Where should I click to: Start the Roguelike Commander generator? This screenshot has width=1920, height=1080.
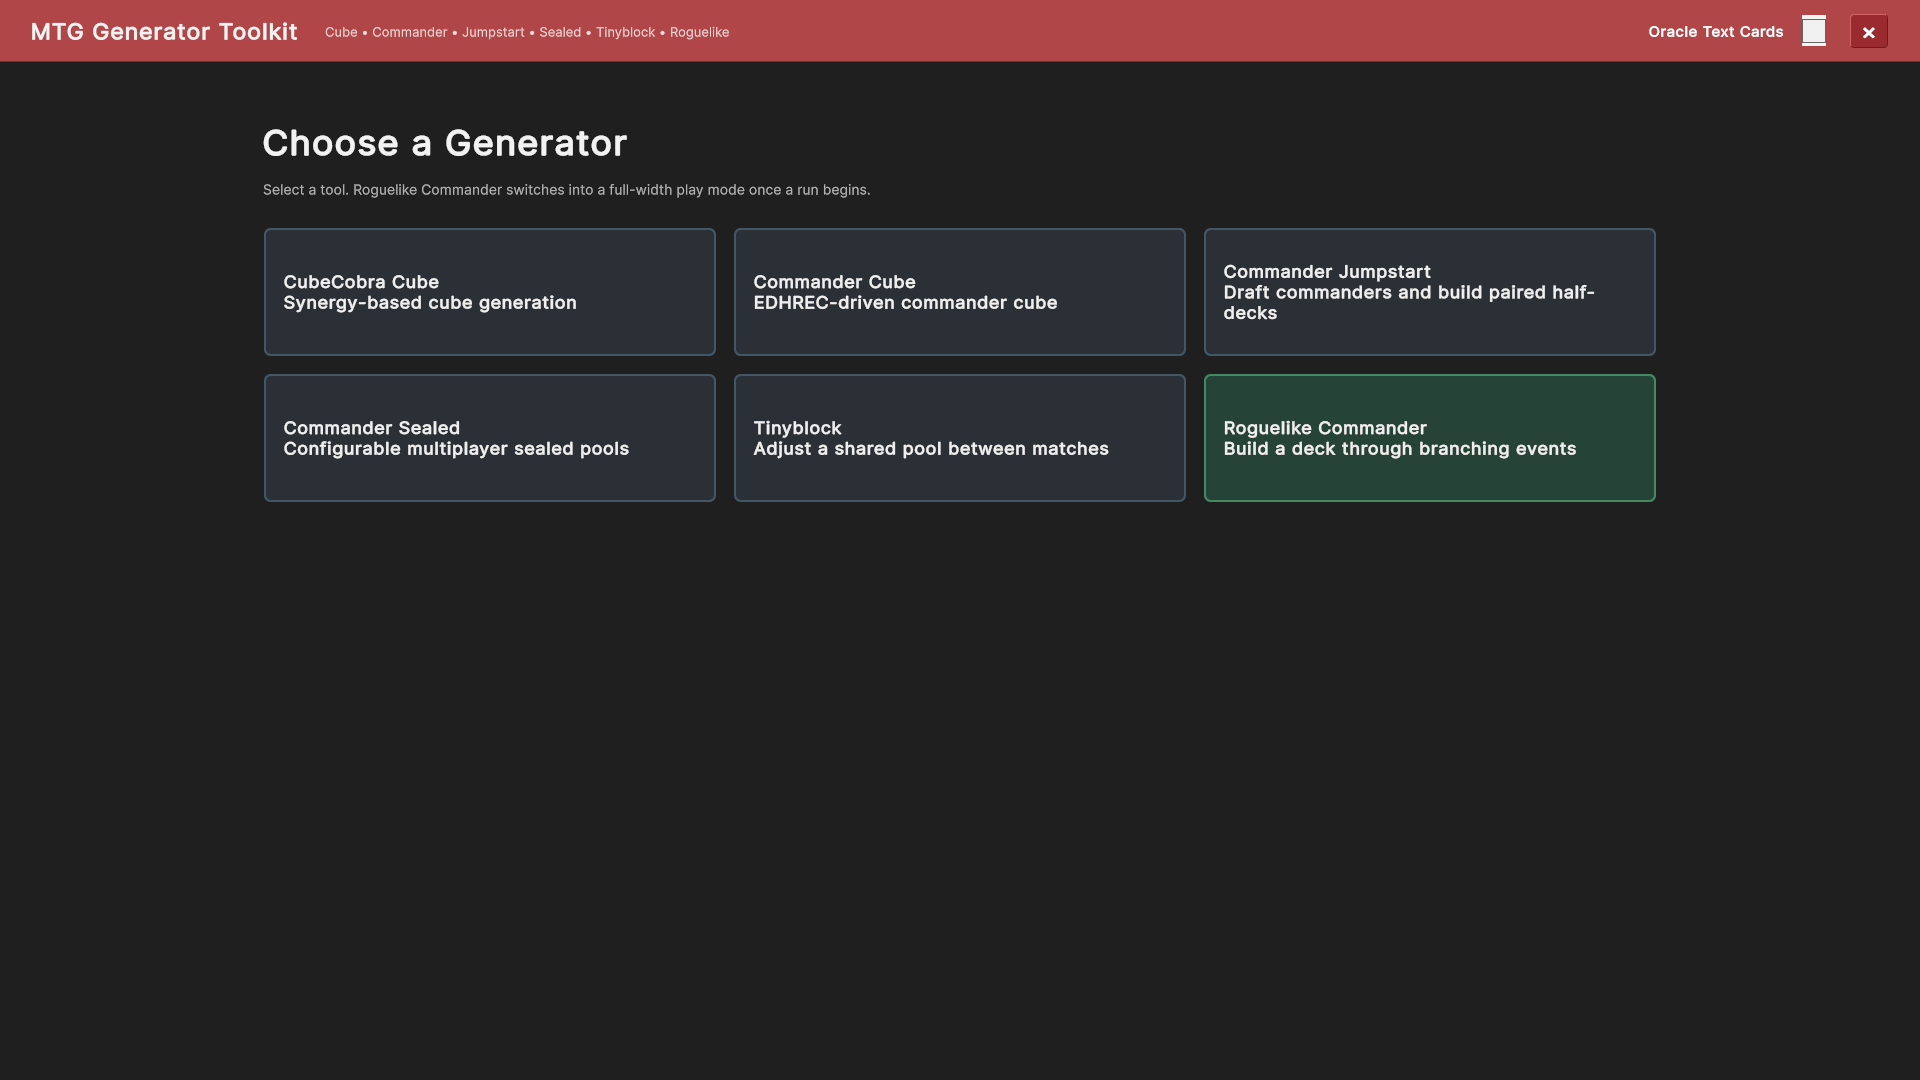[1430, 438]
